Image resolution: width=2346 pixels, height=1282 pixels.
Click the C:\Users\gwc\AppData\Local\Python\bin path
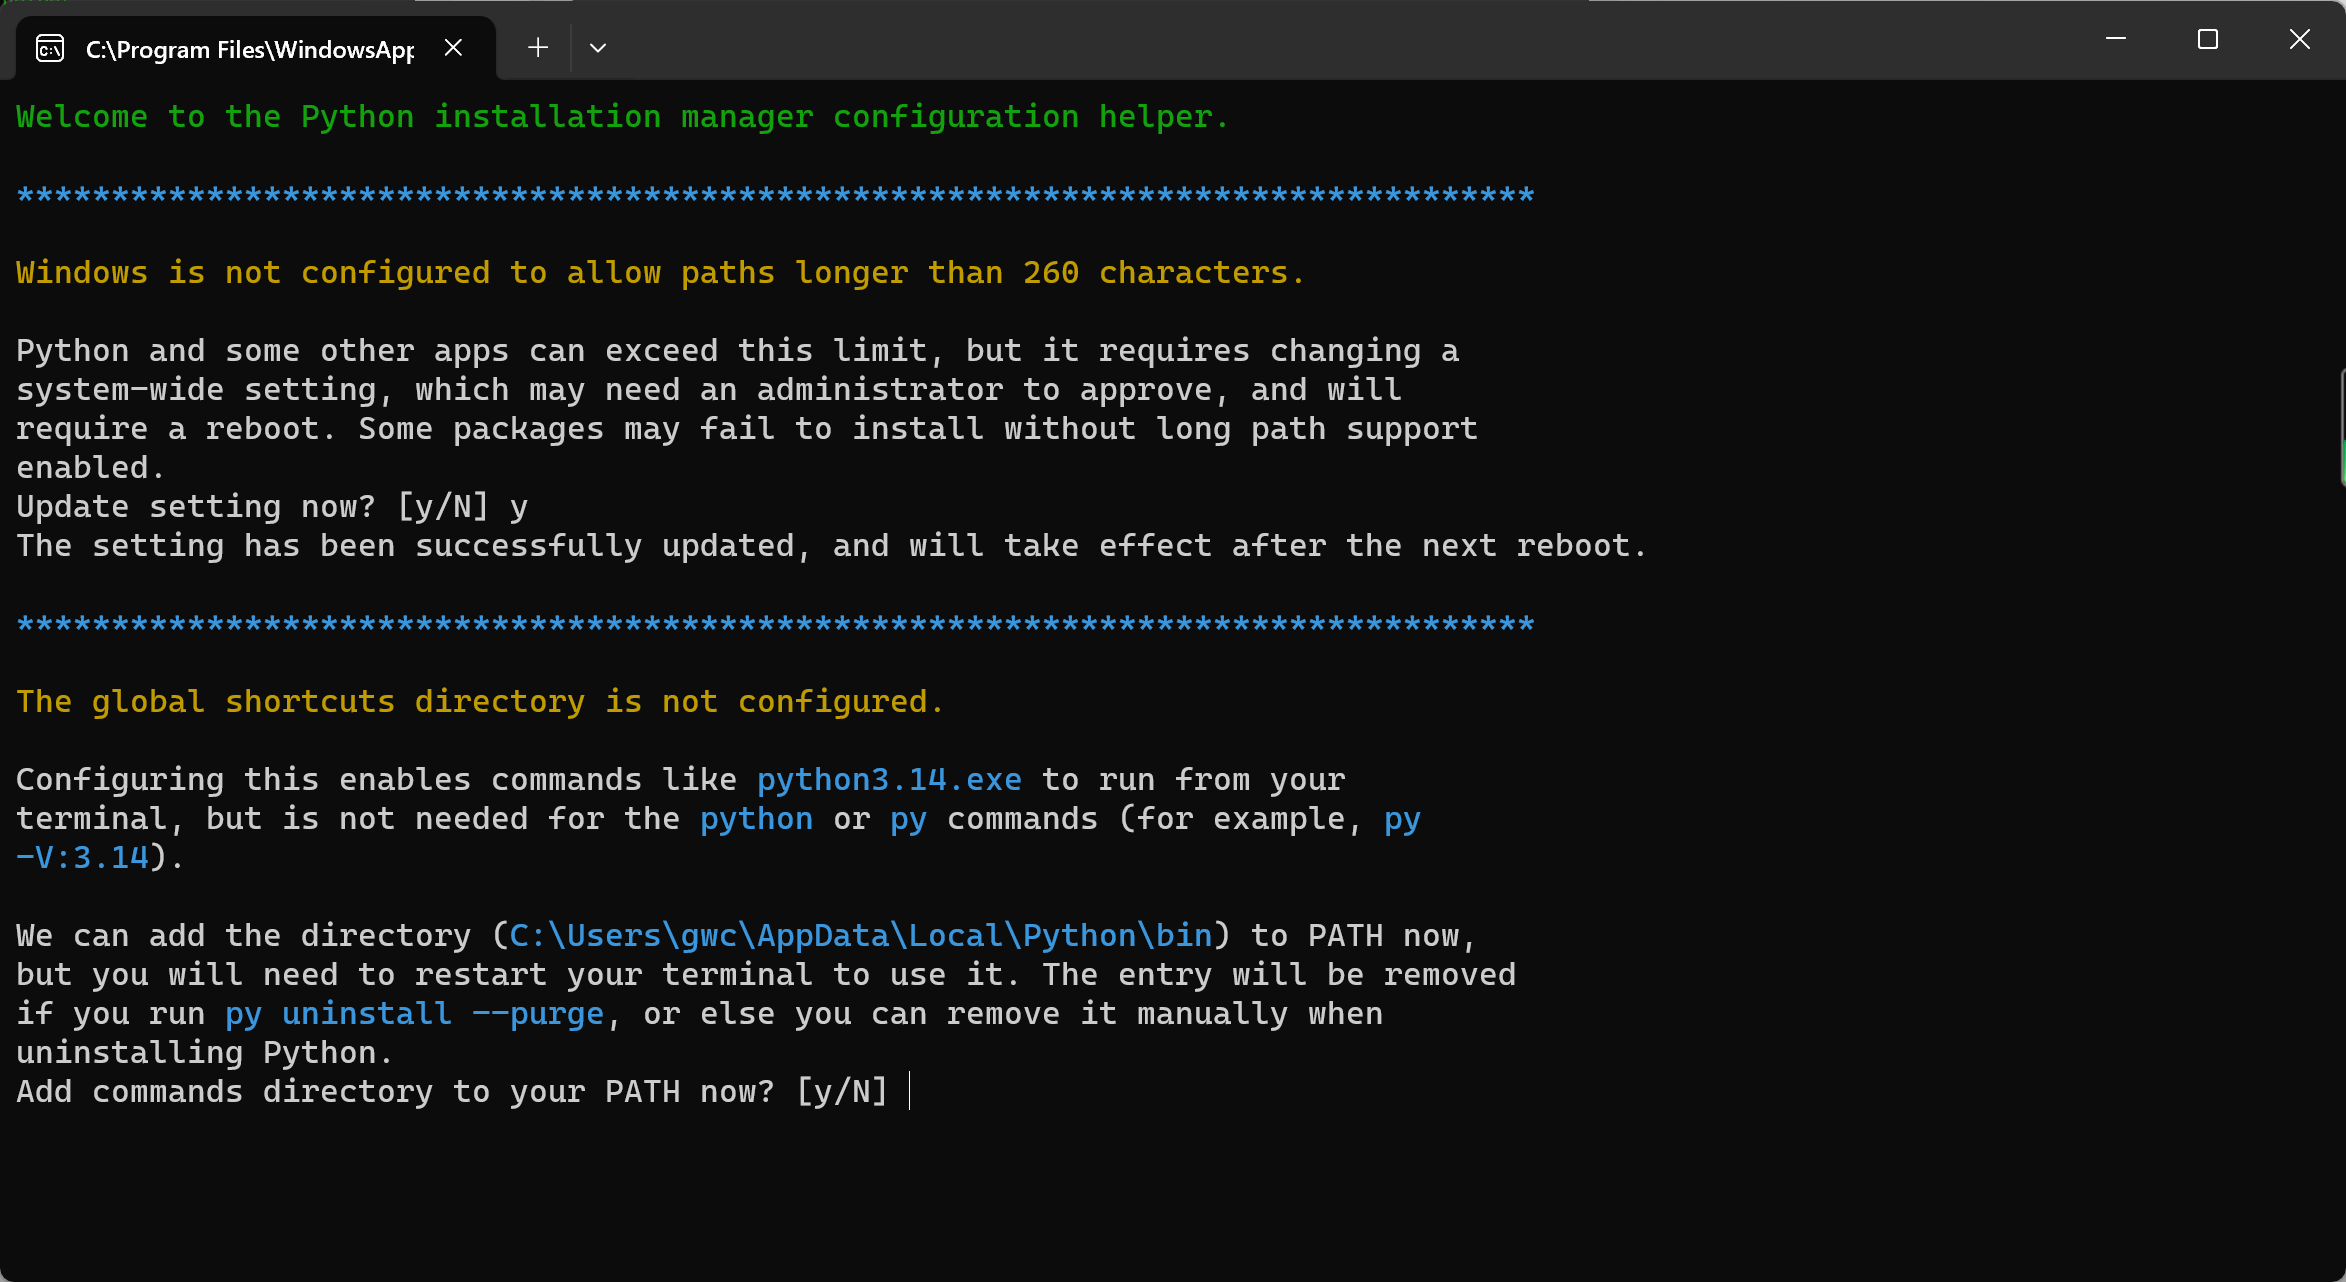tap(860, 935)
